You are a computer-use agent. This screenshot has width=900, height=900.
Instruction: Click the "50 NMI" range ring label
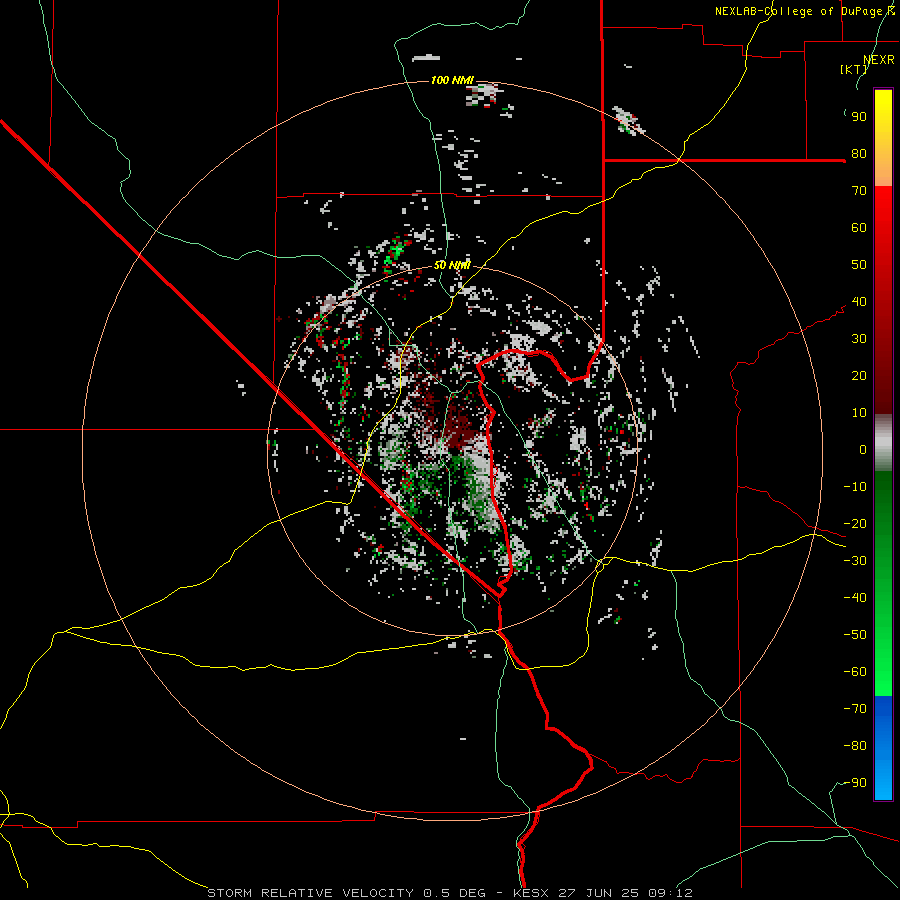(452, 265)
